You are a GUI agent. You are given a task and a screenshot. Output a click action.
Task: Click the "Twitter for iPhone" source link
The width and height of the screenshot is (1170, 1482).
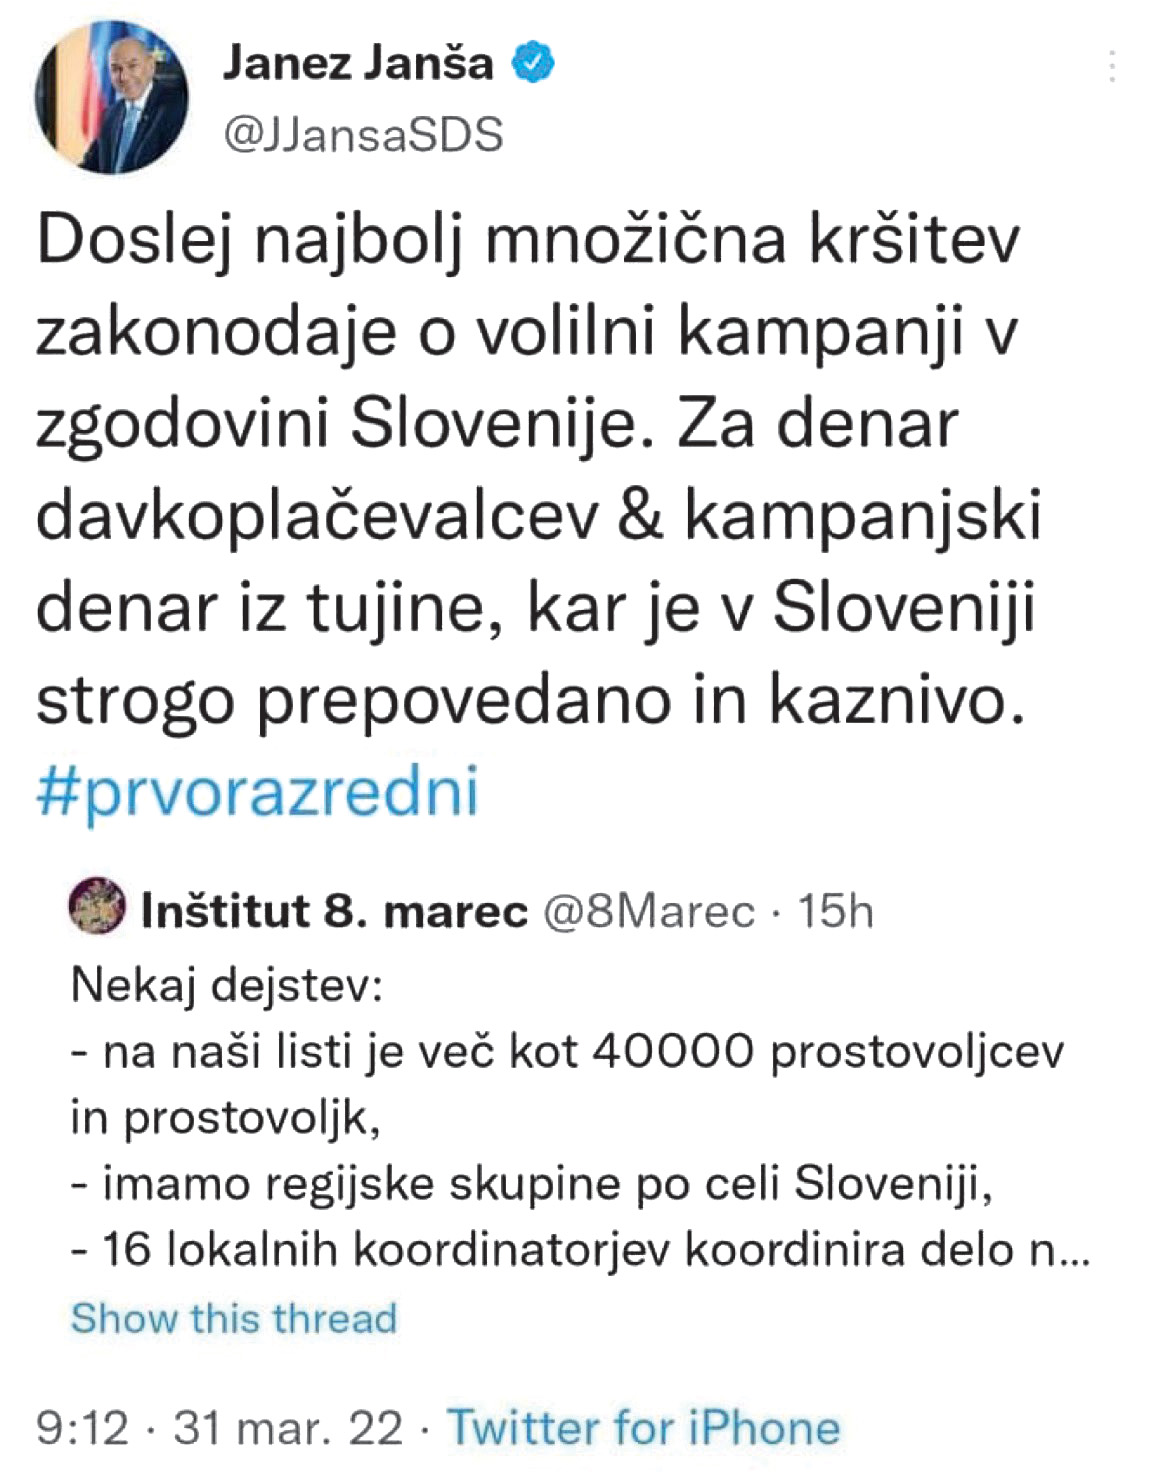642,1427
